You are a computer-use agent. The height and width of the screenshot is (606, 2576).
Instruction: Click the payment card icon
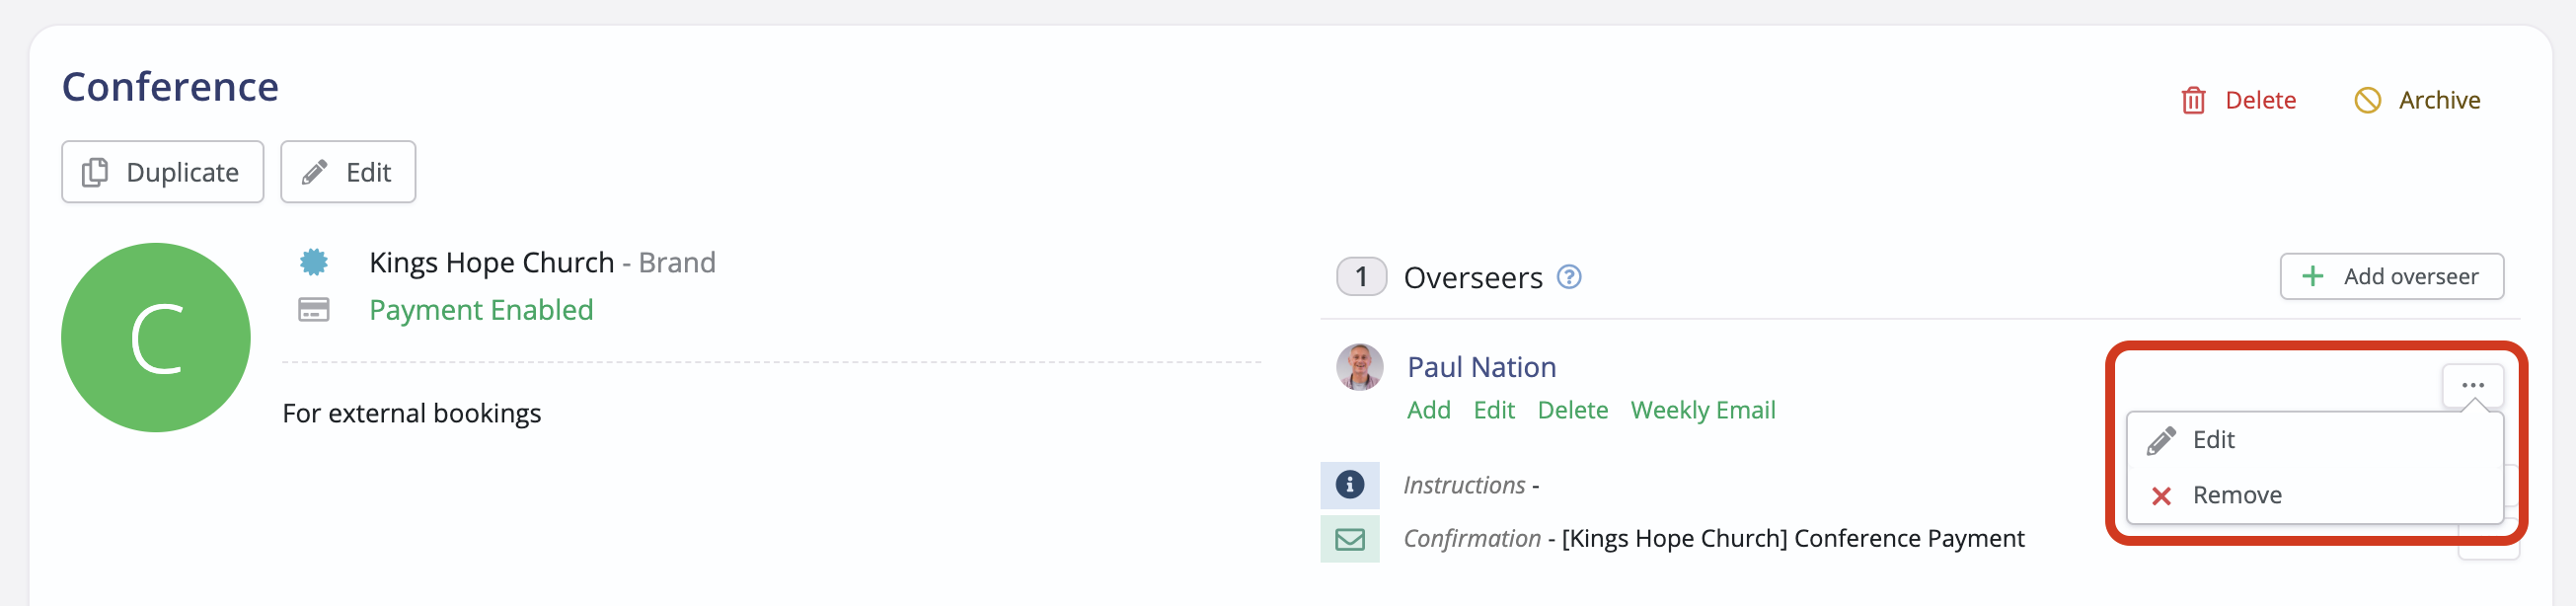pyautogui.click(x=314, y=310)
